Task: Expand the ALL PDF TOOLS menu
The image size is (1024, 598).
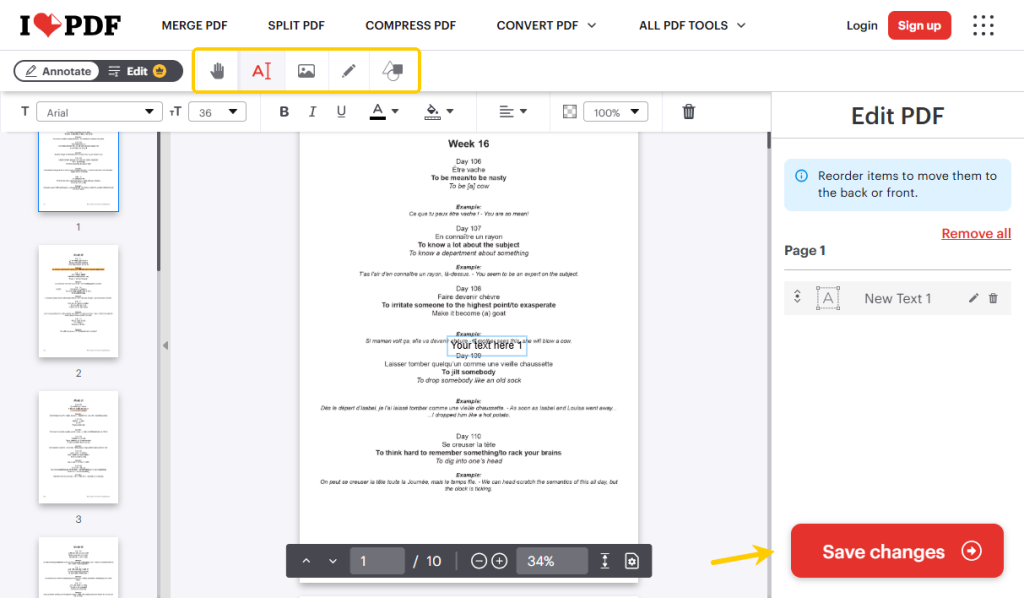Action: 692,25
